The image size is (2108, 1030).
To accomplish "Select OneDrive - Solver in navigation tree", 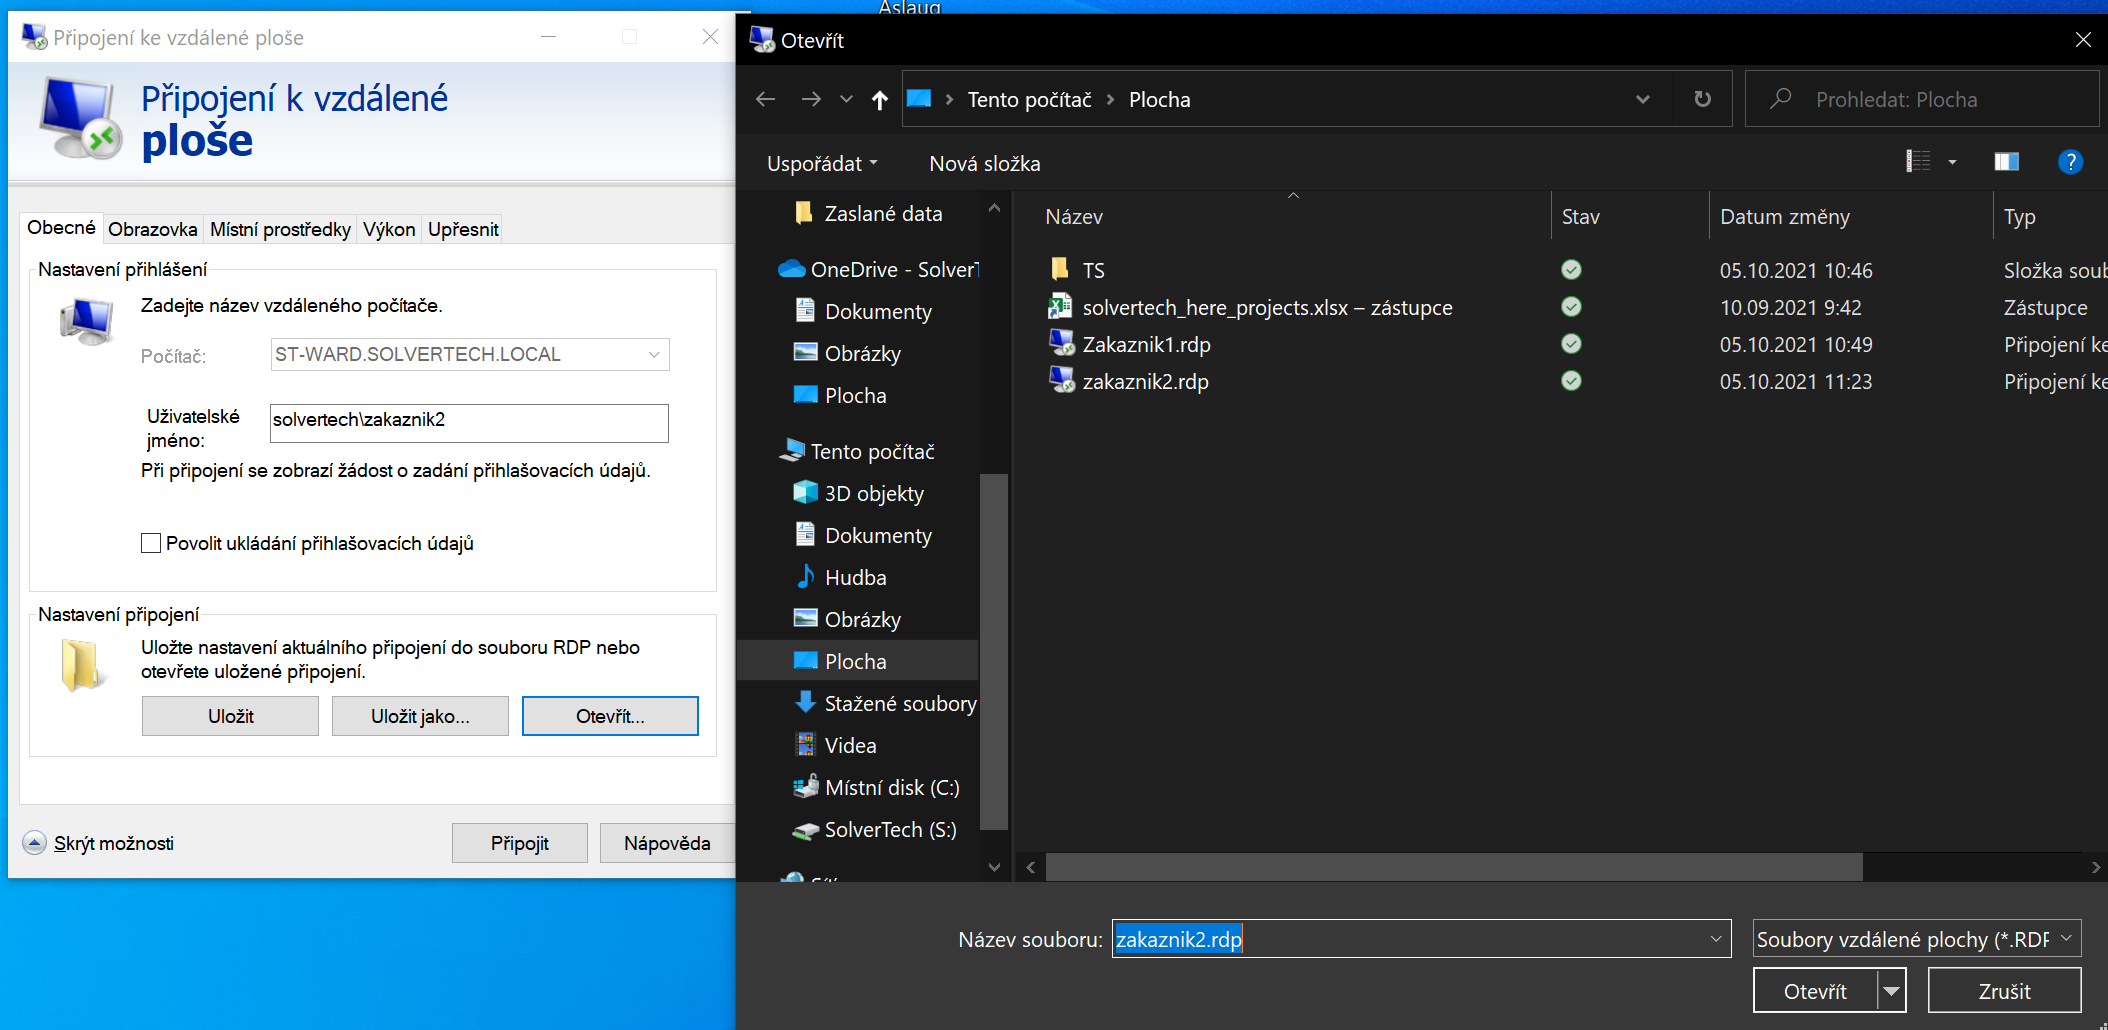I will 878,269.
